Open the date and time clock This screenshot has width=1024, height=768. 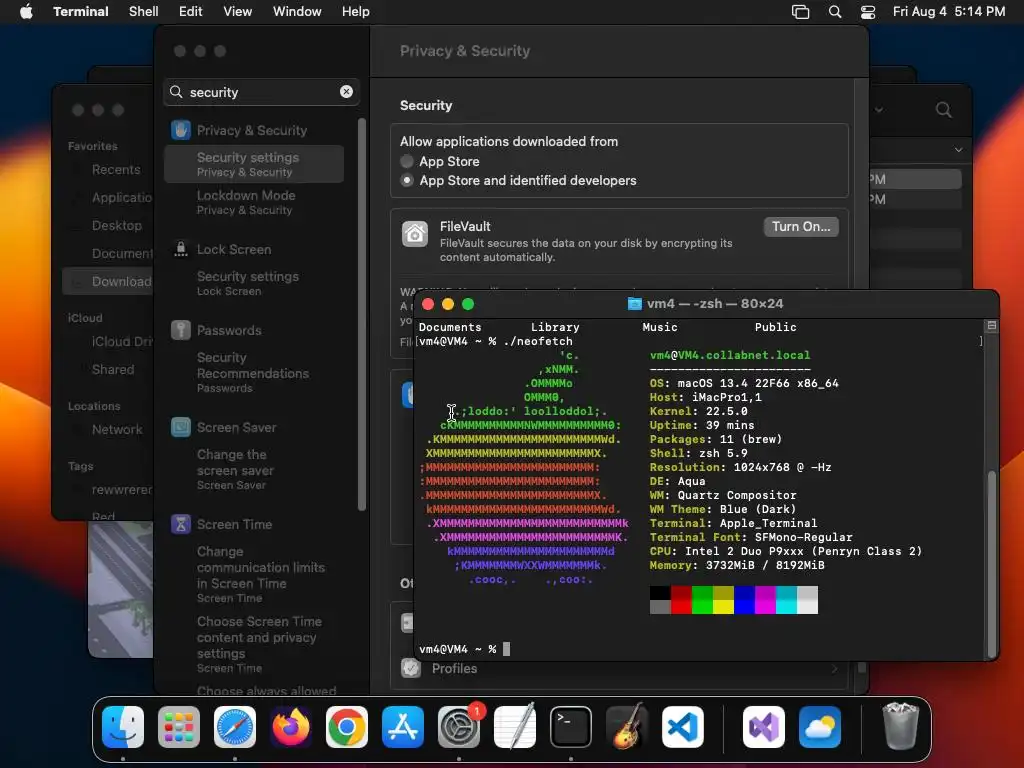[x=949, y=12]
